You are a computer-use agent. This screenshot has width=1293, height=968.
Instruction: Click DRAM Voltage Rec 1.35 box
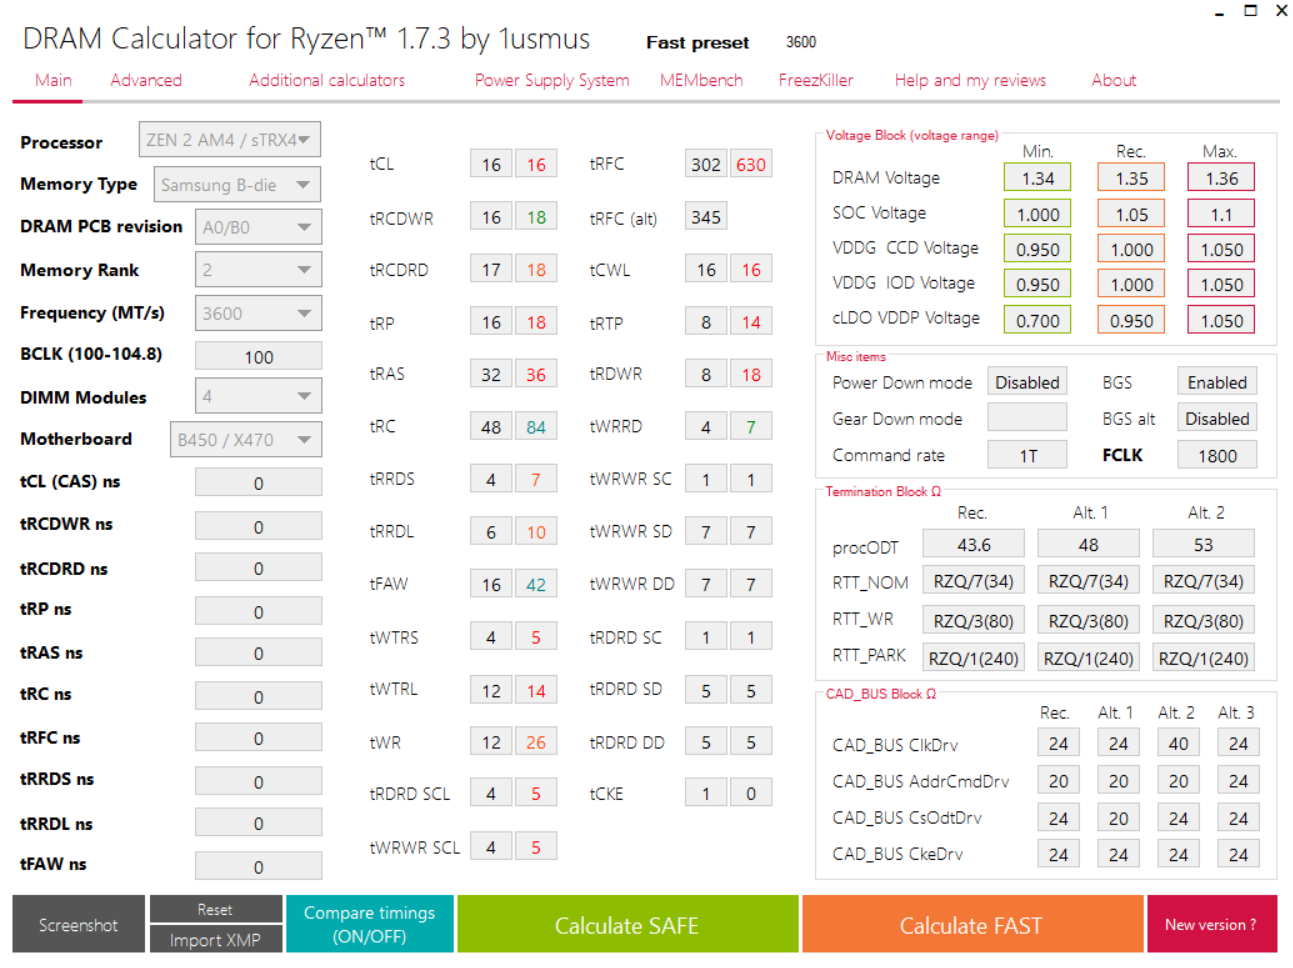[x=1131, y=178]
